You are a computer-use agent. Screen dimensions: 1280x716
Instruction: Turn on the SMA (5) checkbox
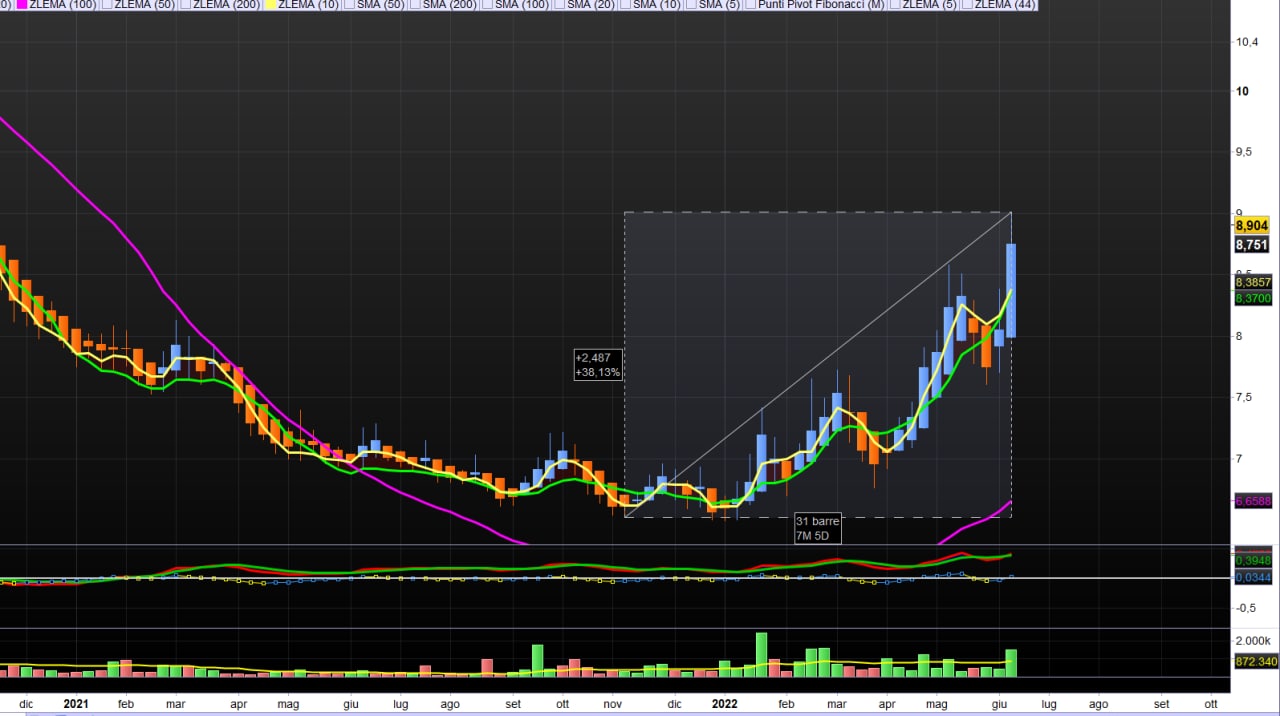(691, 5)
